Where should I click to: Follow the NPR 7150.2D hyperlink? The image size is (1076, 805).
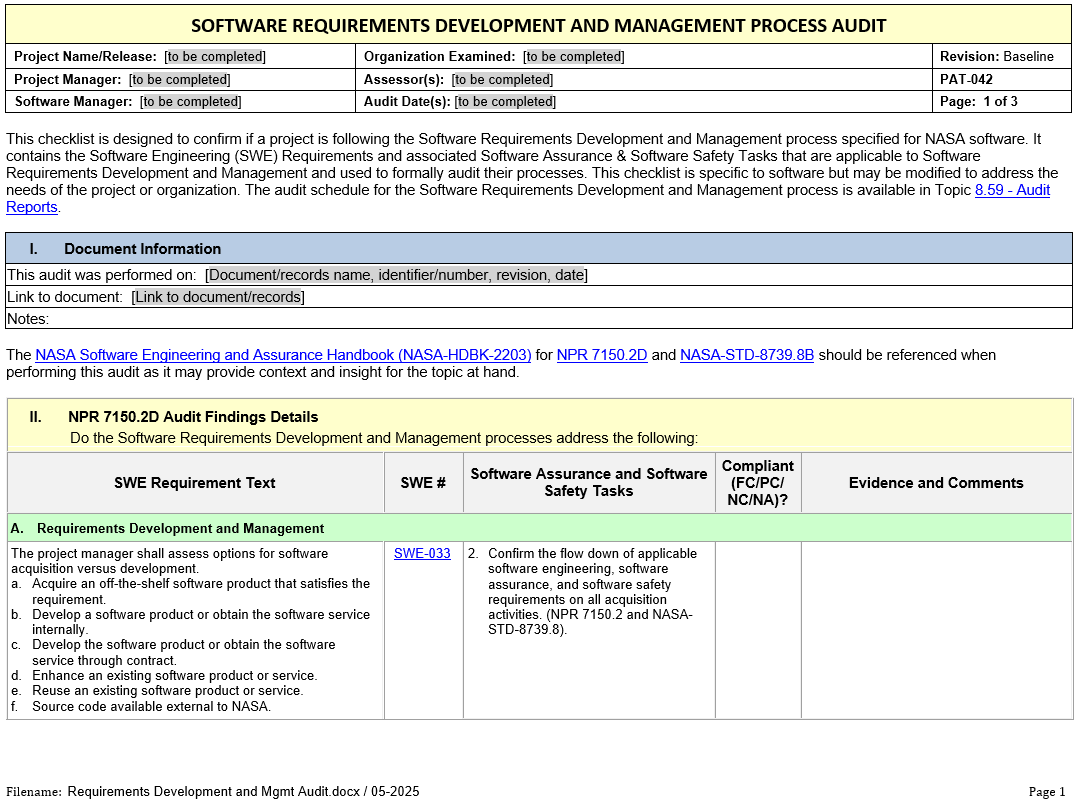pyautogui.click(x=602, y=355)
